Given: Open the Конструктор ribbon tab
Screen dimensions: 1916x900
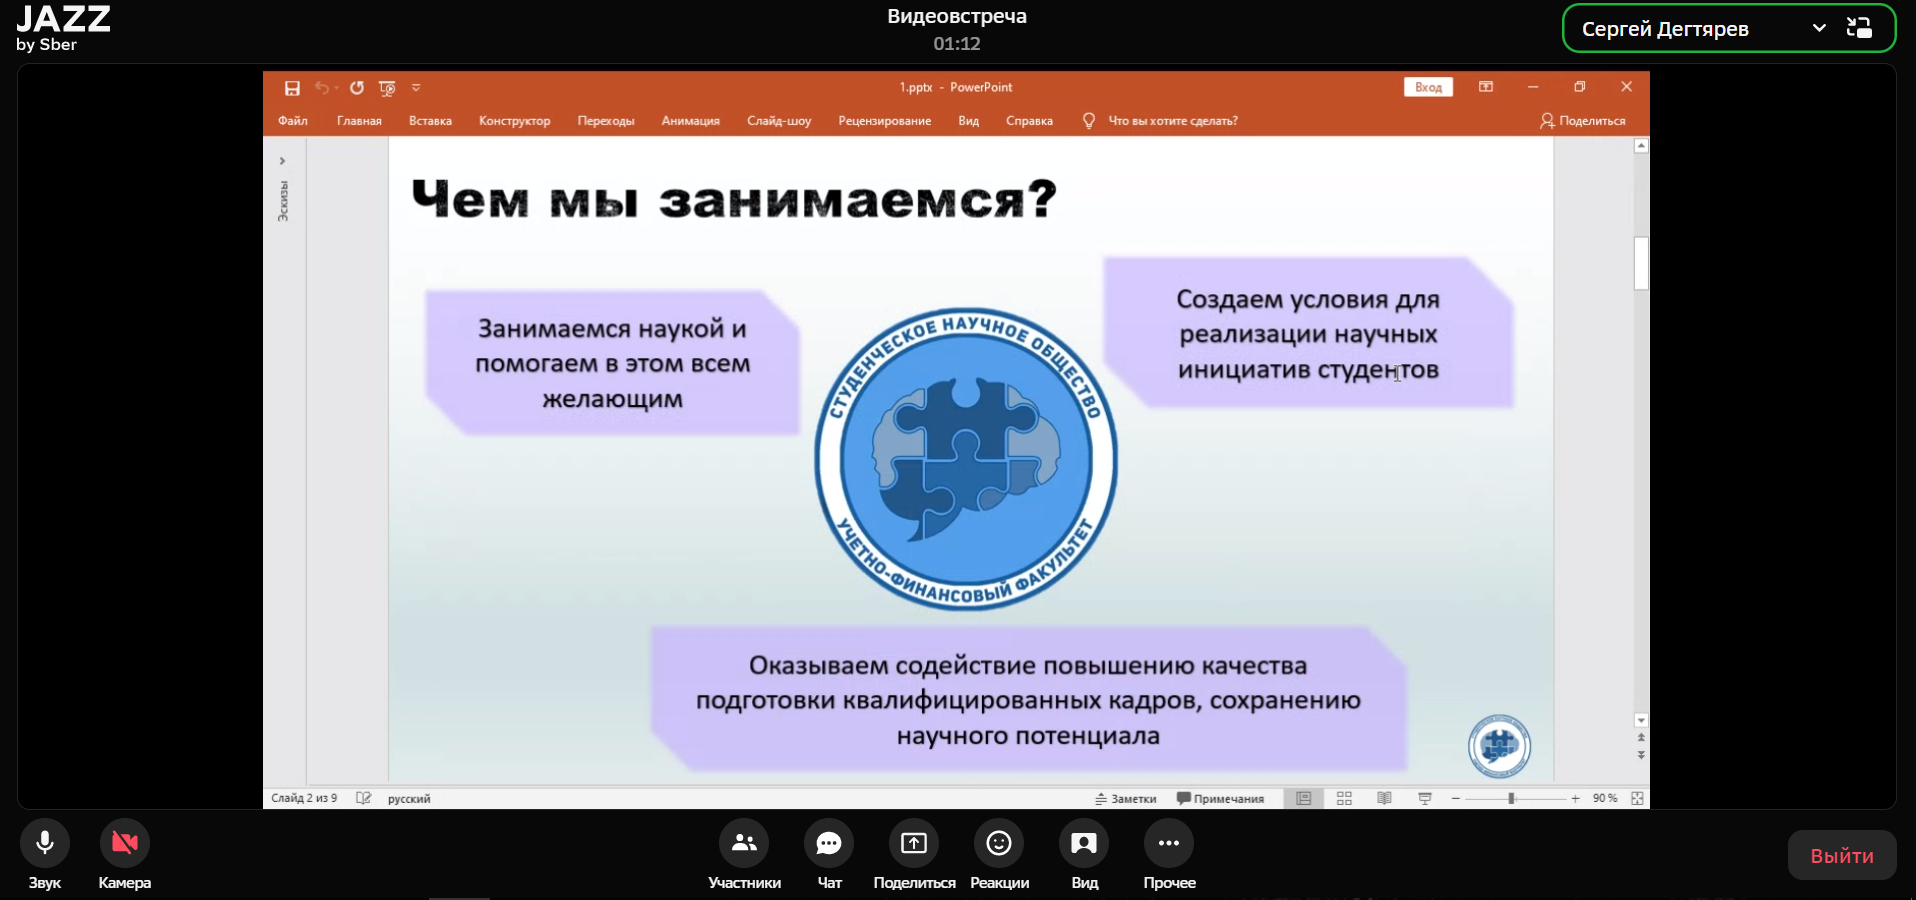Looking at the screenshot, I should pos(514,121).
